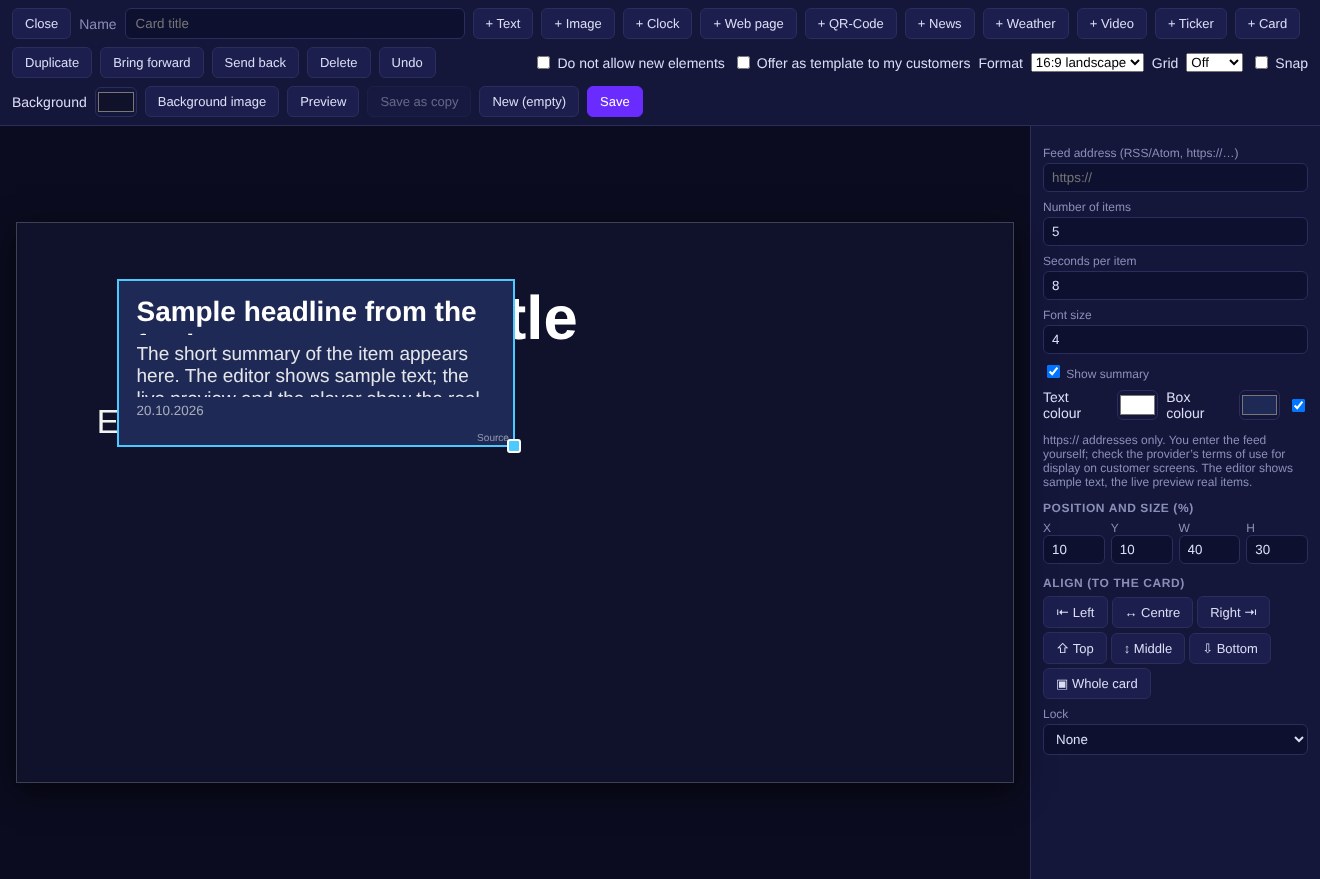Delete the selected element

click(339, 62)
